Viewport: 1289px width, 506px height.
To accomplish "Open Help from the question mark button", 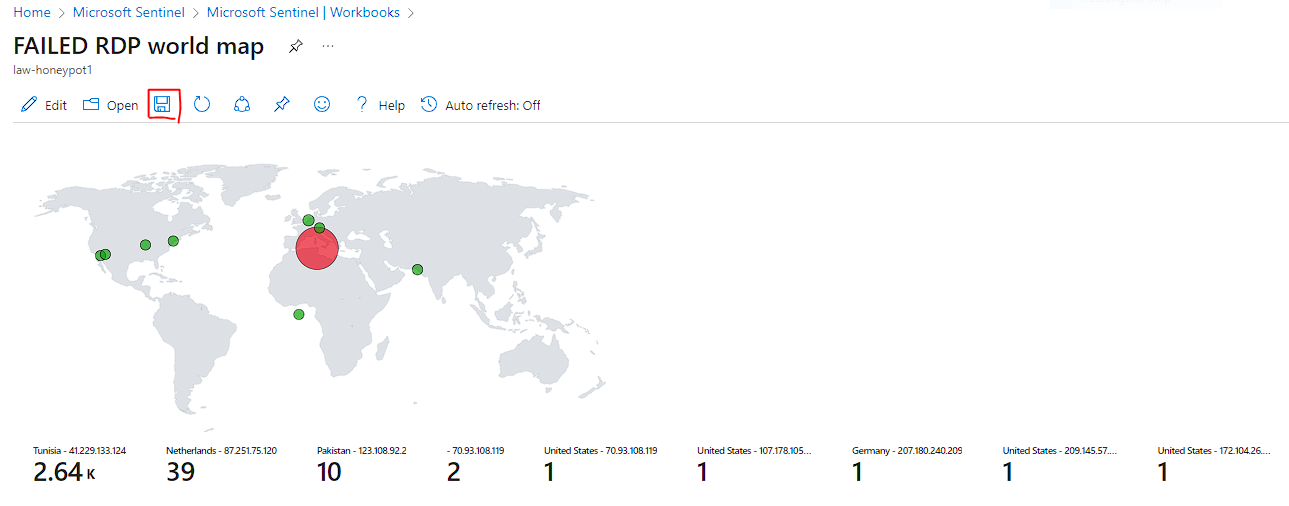I will coord(380,105).
